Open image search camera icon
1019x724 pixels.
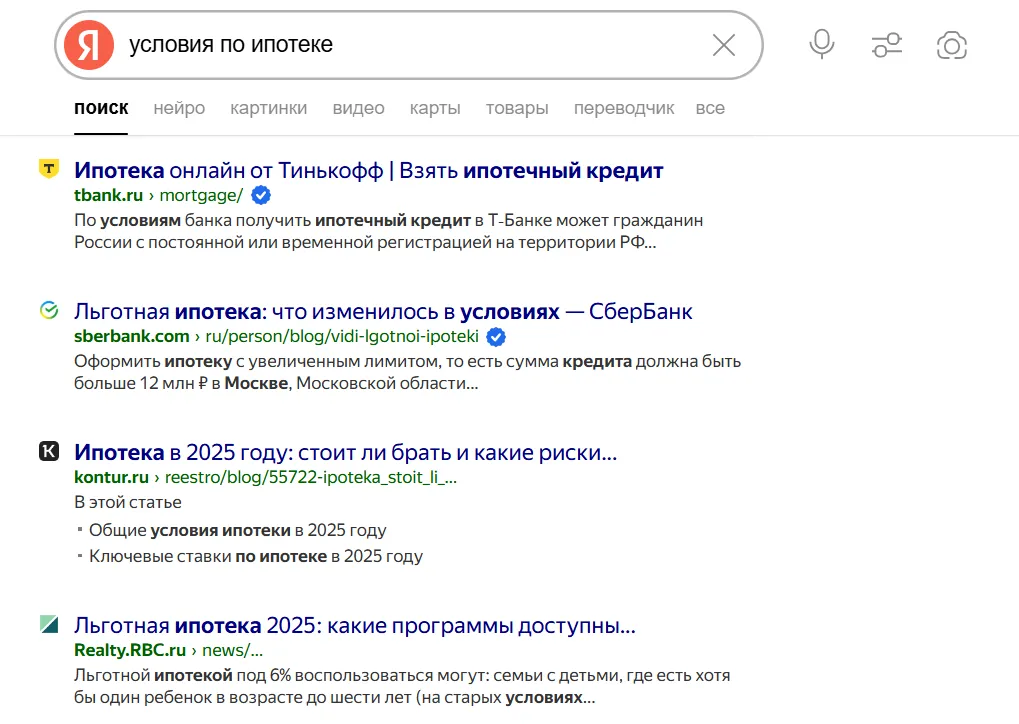click(951, 45)
